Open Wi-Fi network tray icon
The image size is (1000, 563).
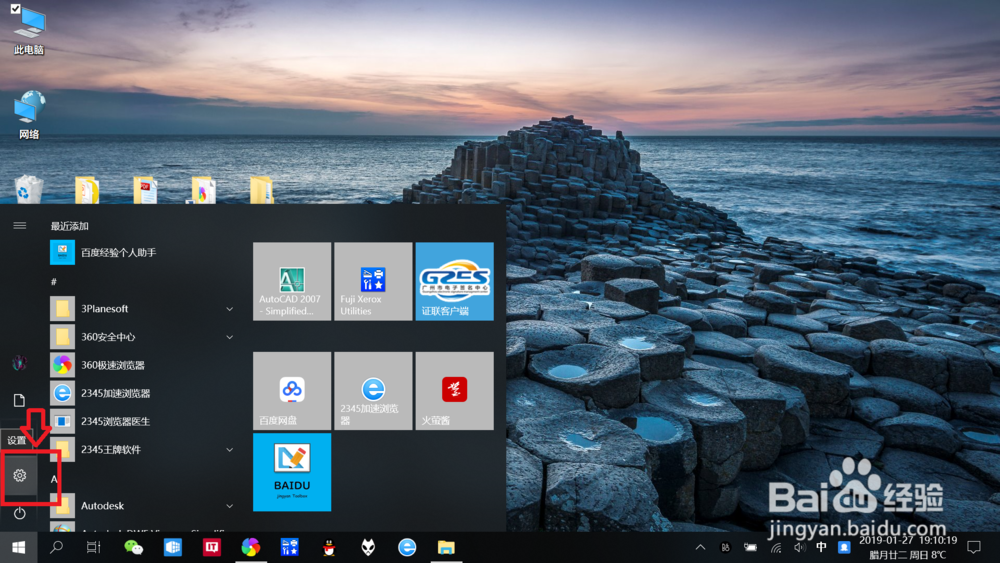[776, 547]
